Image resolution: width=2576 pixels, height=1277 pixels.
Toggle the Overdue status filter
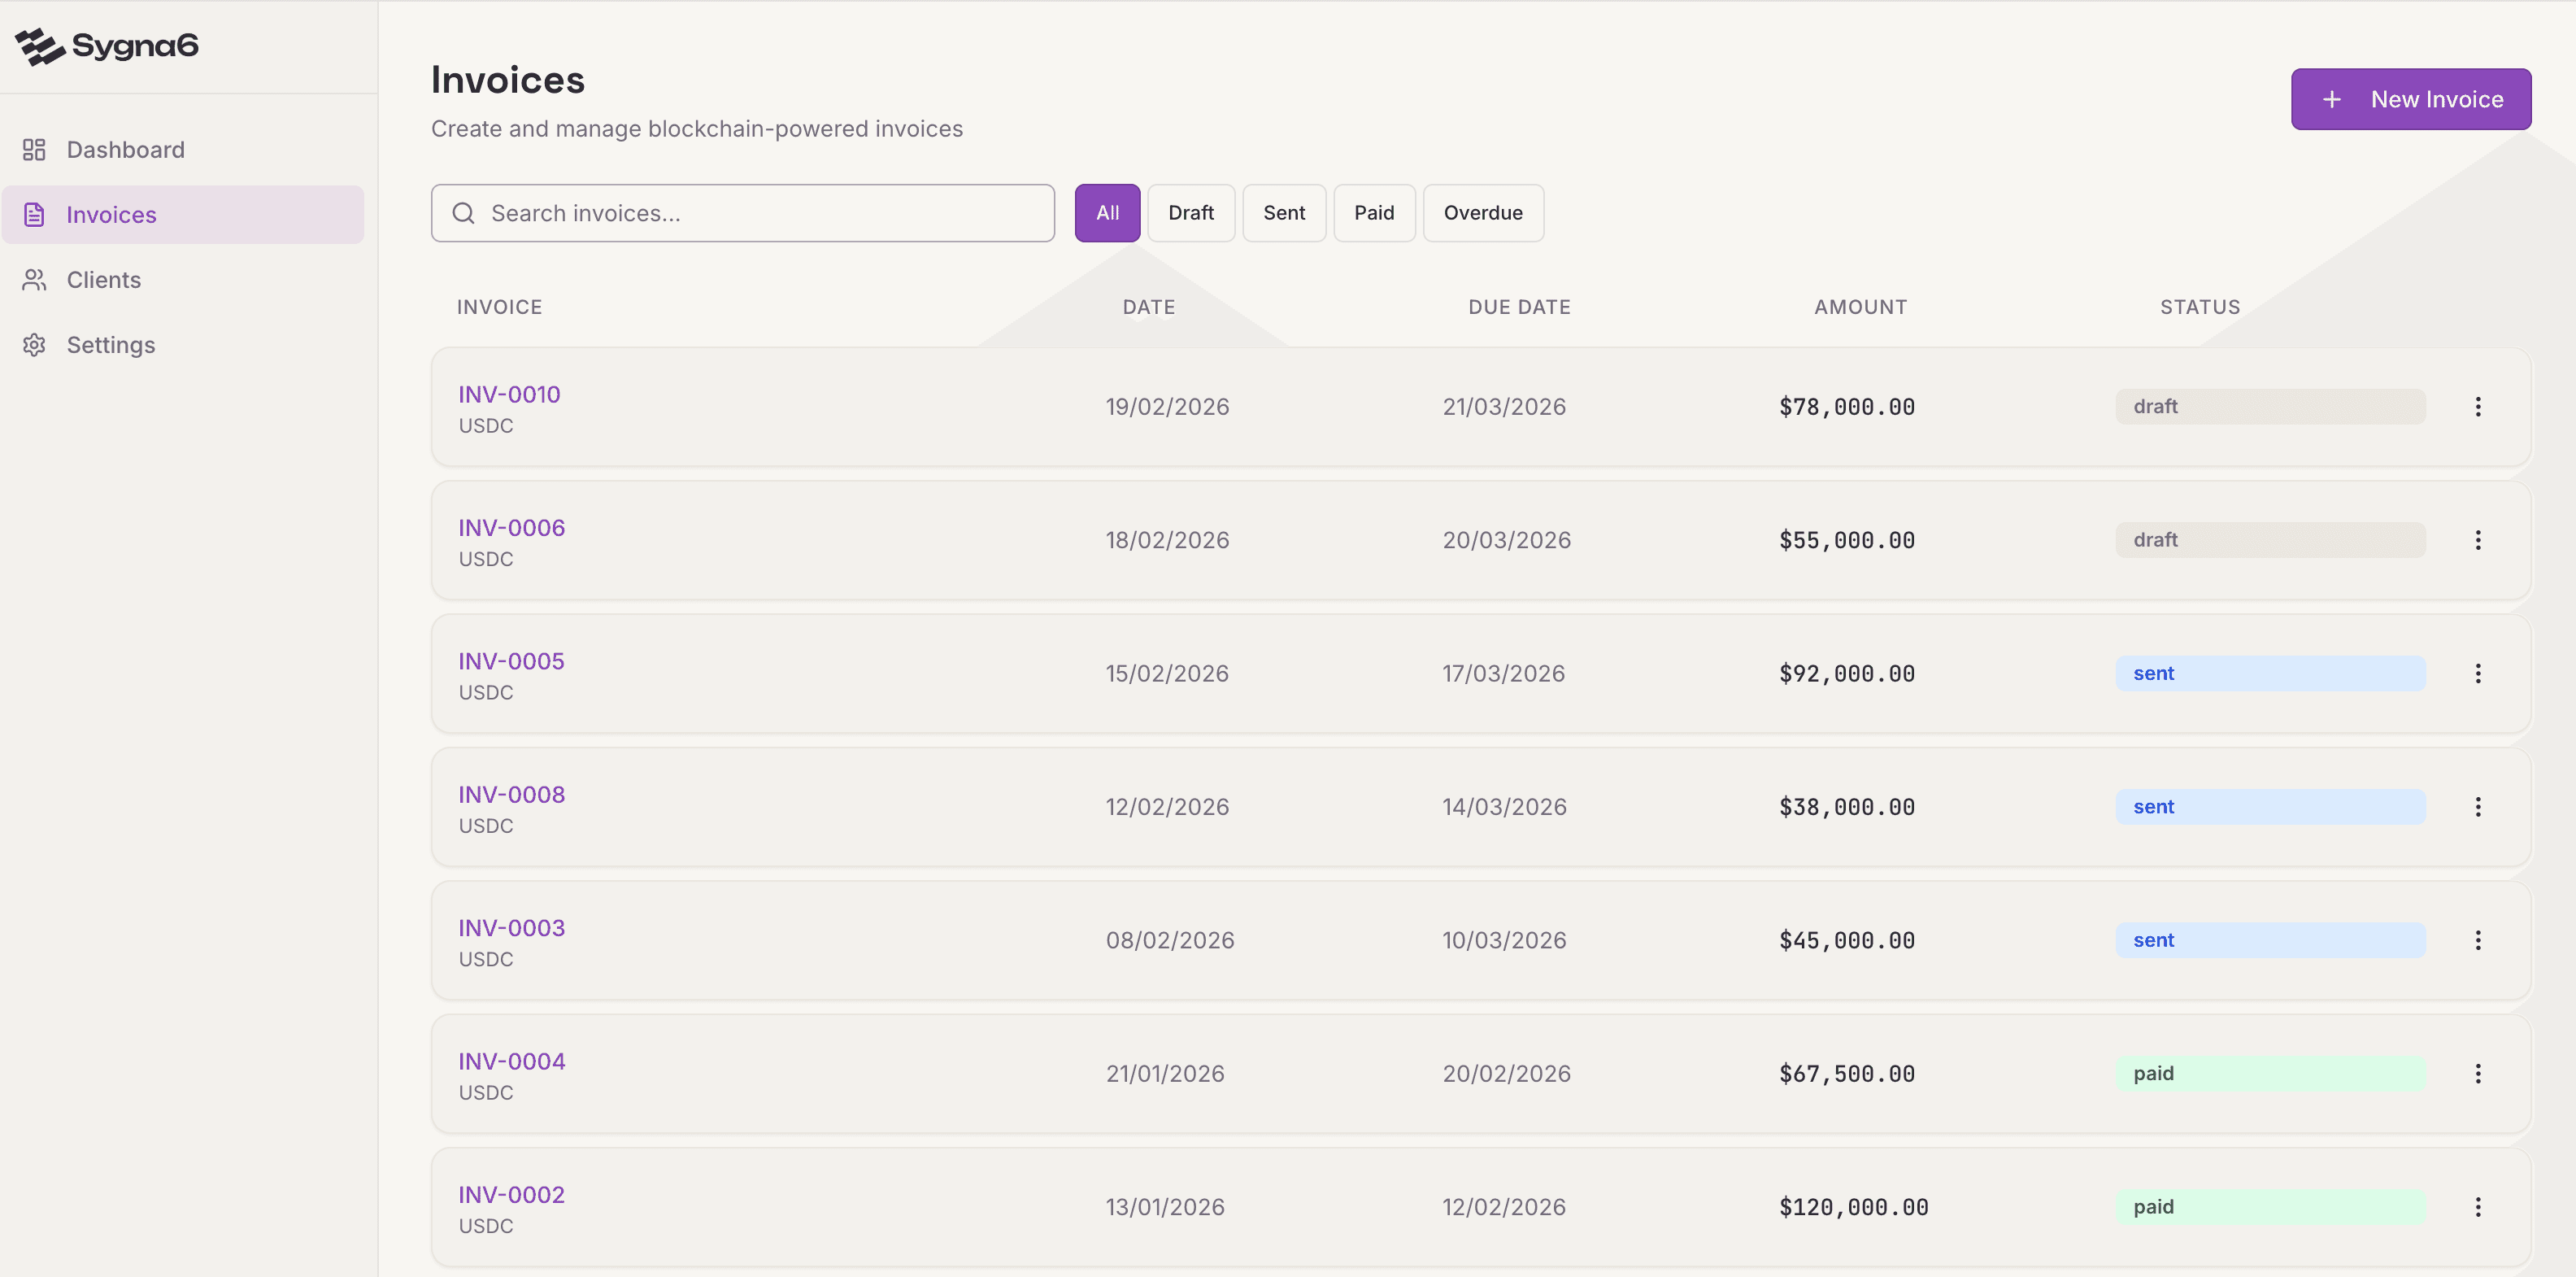click(1483, 212)
